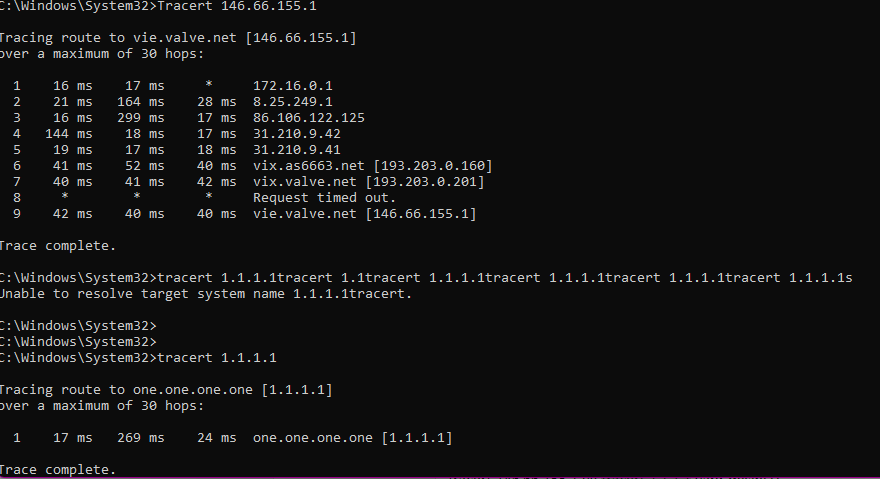Click the 31.210.9.41 hop address
This screenshot has width=880, height=479.
(x=296, y=149)
